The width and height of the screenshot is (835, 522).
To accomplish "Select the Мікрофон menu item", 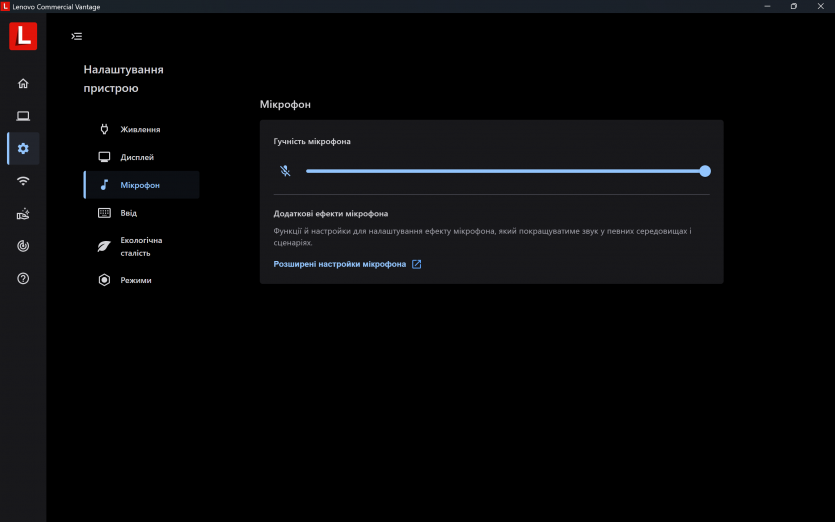I will pyautogui.click(x=140, y=185).
